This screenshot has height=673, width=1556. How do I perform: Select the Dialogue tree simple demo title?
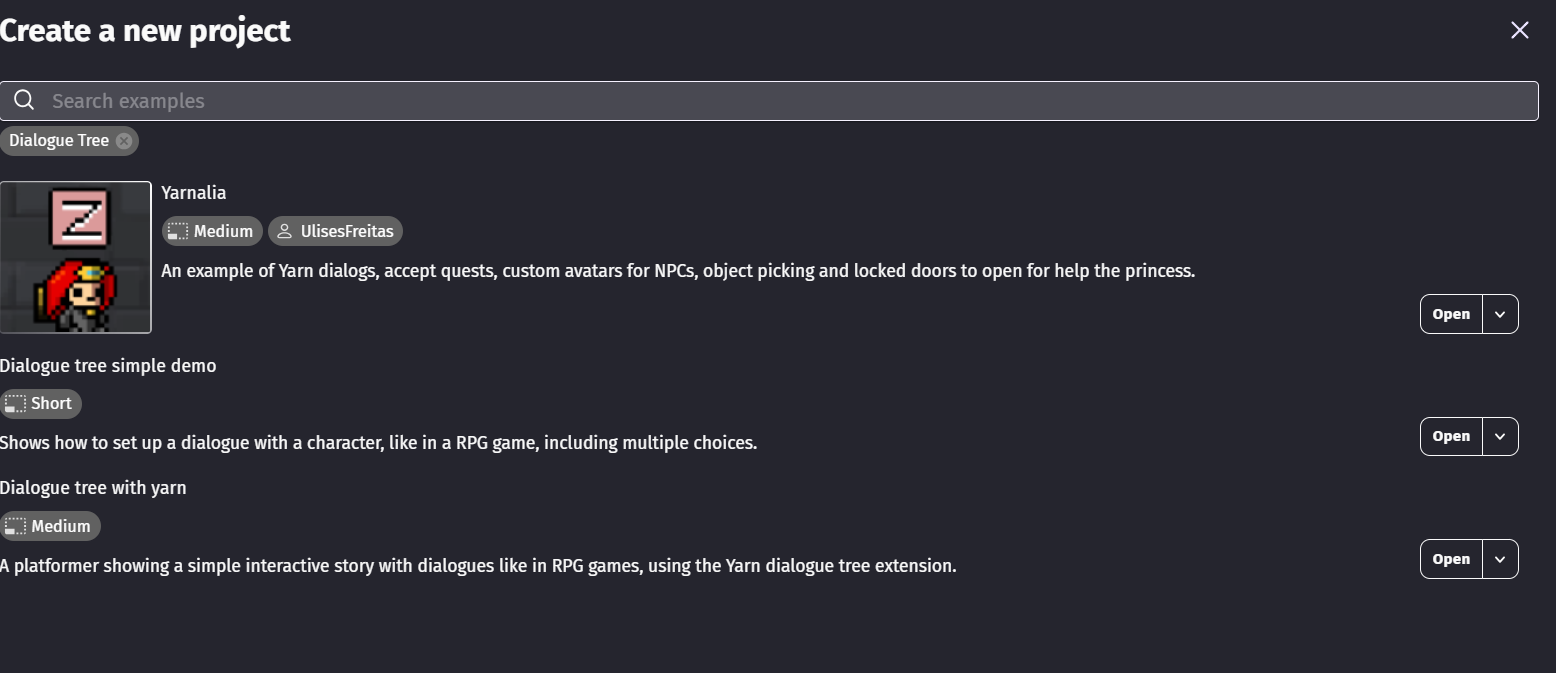pos(108,365)
